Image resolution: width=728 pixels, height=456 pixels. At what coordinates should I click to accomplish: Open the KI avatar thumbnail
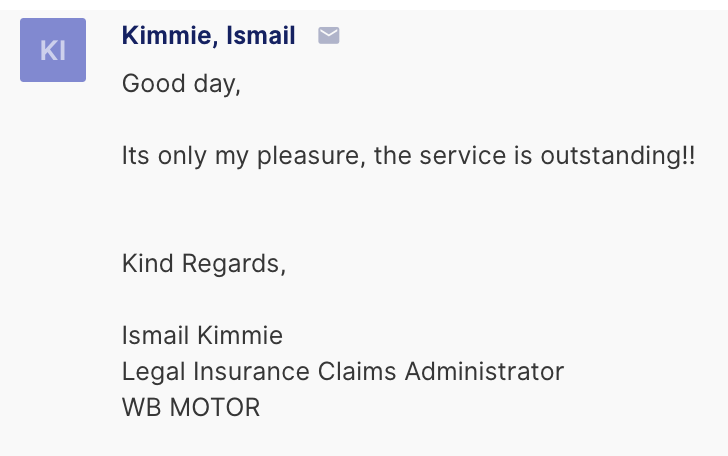53,50
